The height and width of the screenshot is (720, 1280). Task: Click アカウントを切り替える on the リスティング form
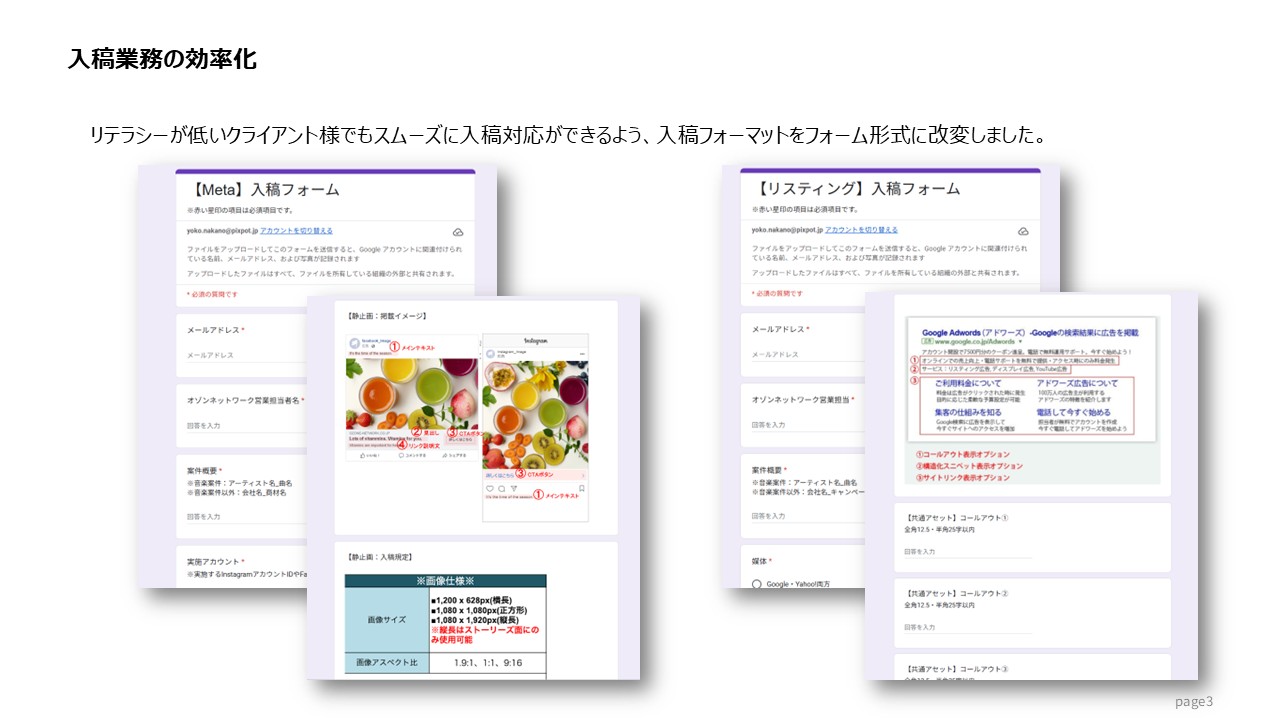tap(861, 229)
